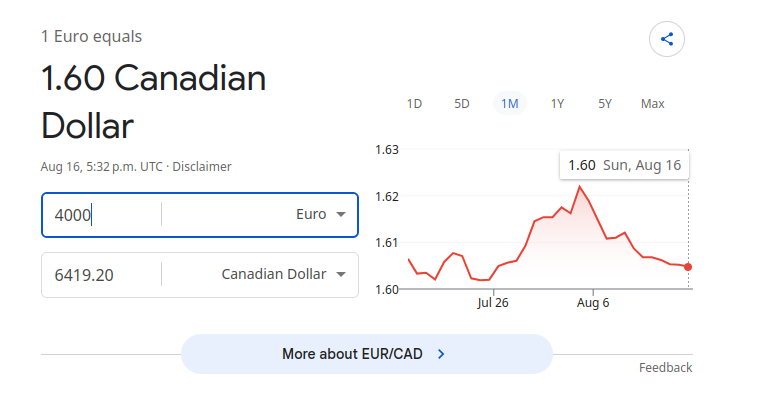Select the Max chart range

(x=652, y=104)
